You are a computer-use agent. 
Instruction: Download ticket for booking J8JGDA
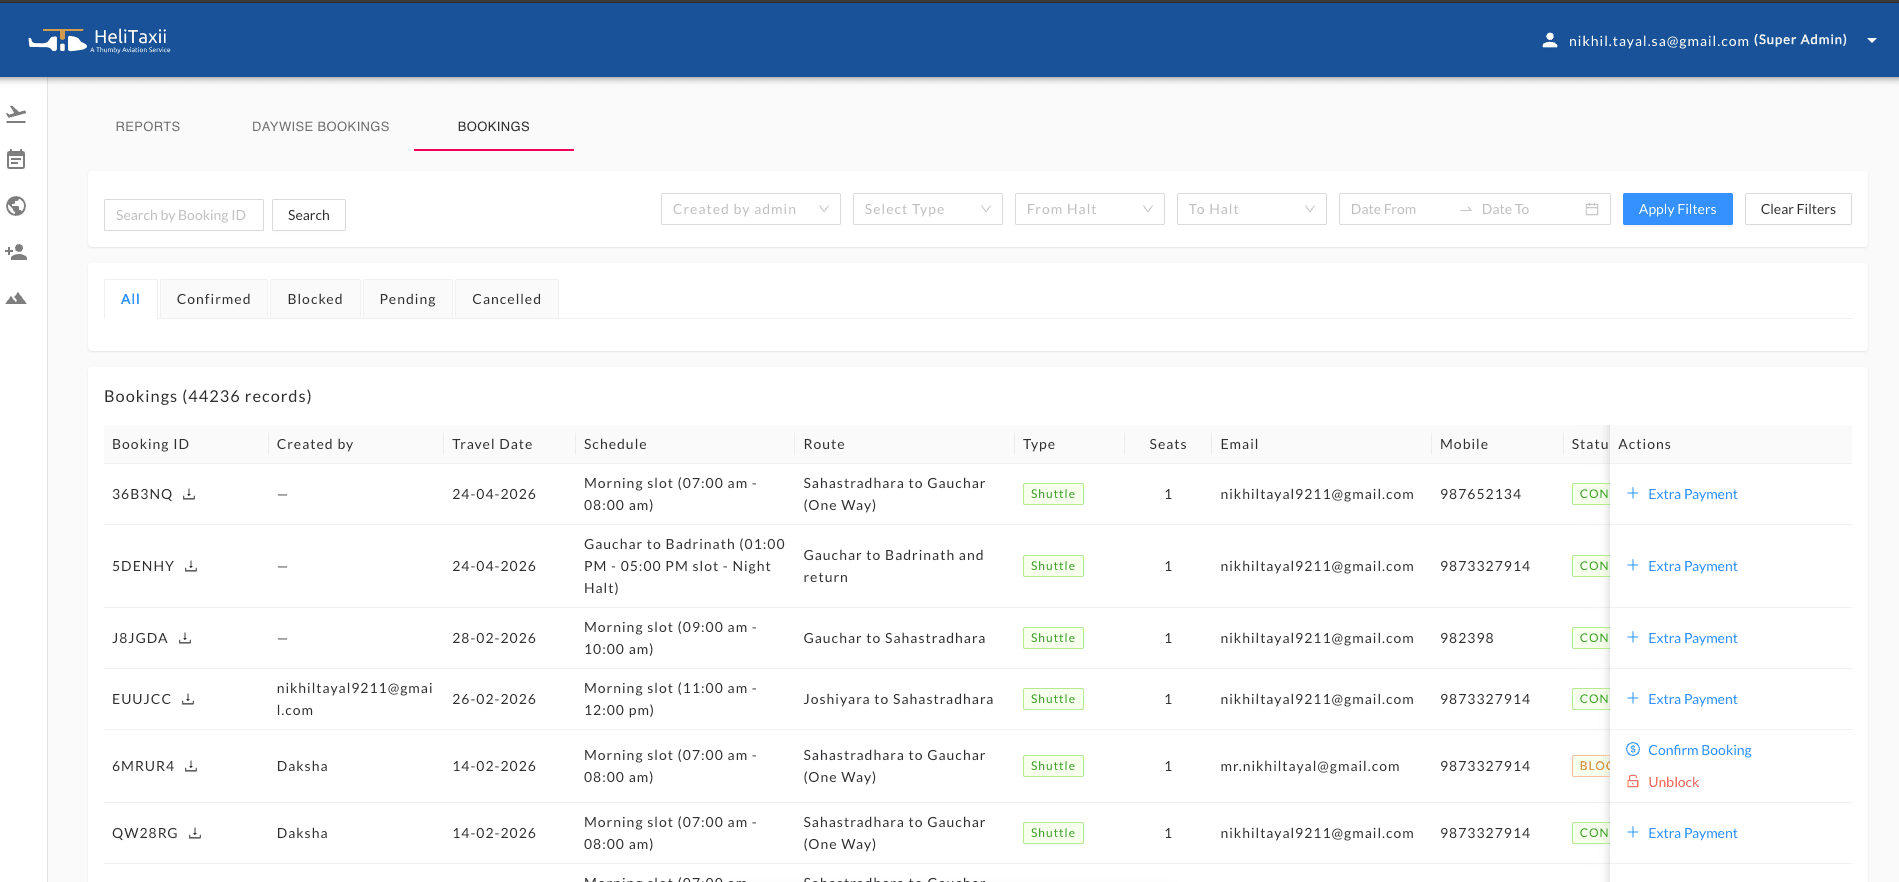tap(185, 638)
